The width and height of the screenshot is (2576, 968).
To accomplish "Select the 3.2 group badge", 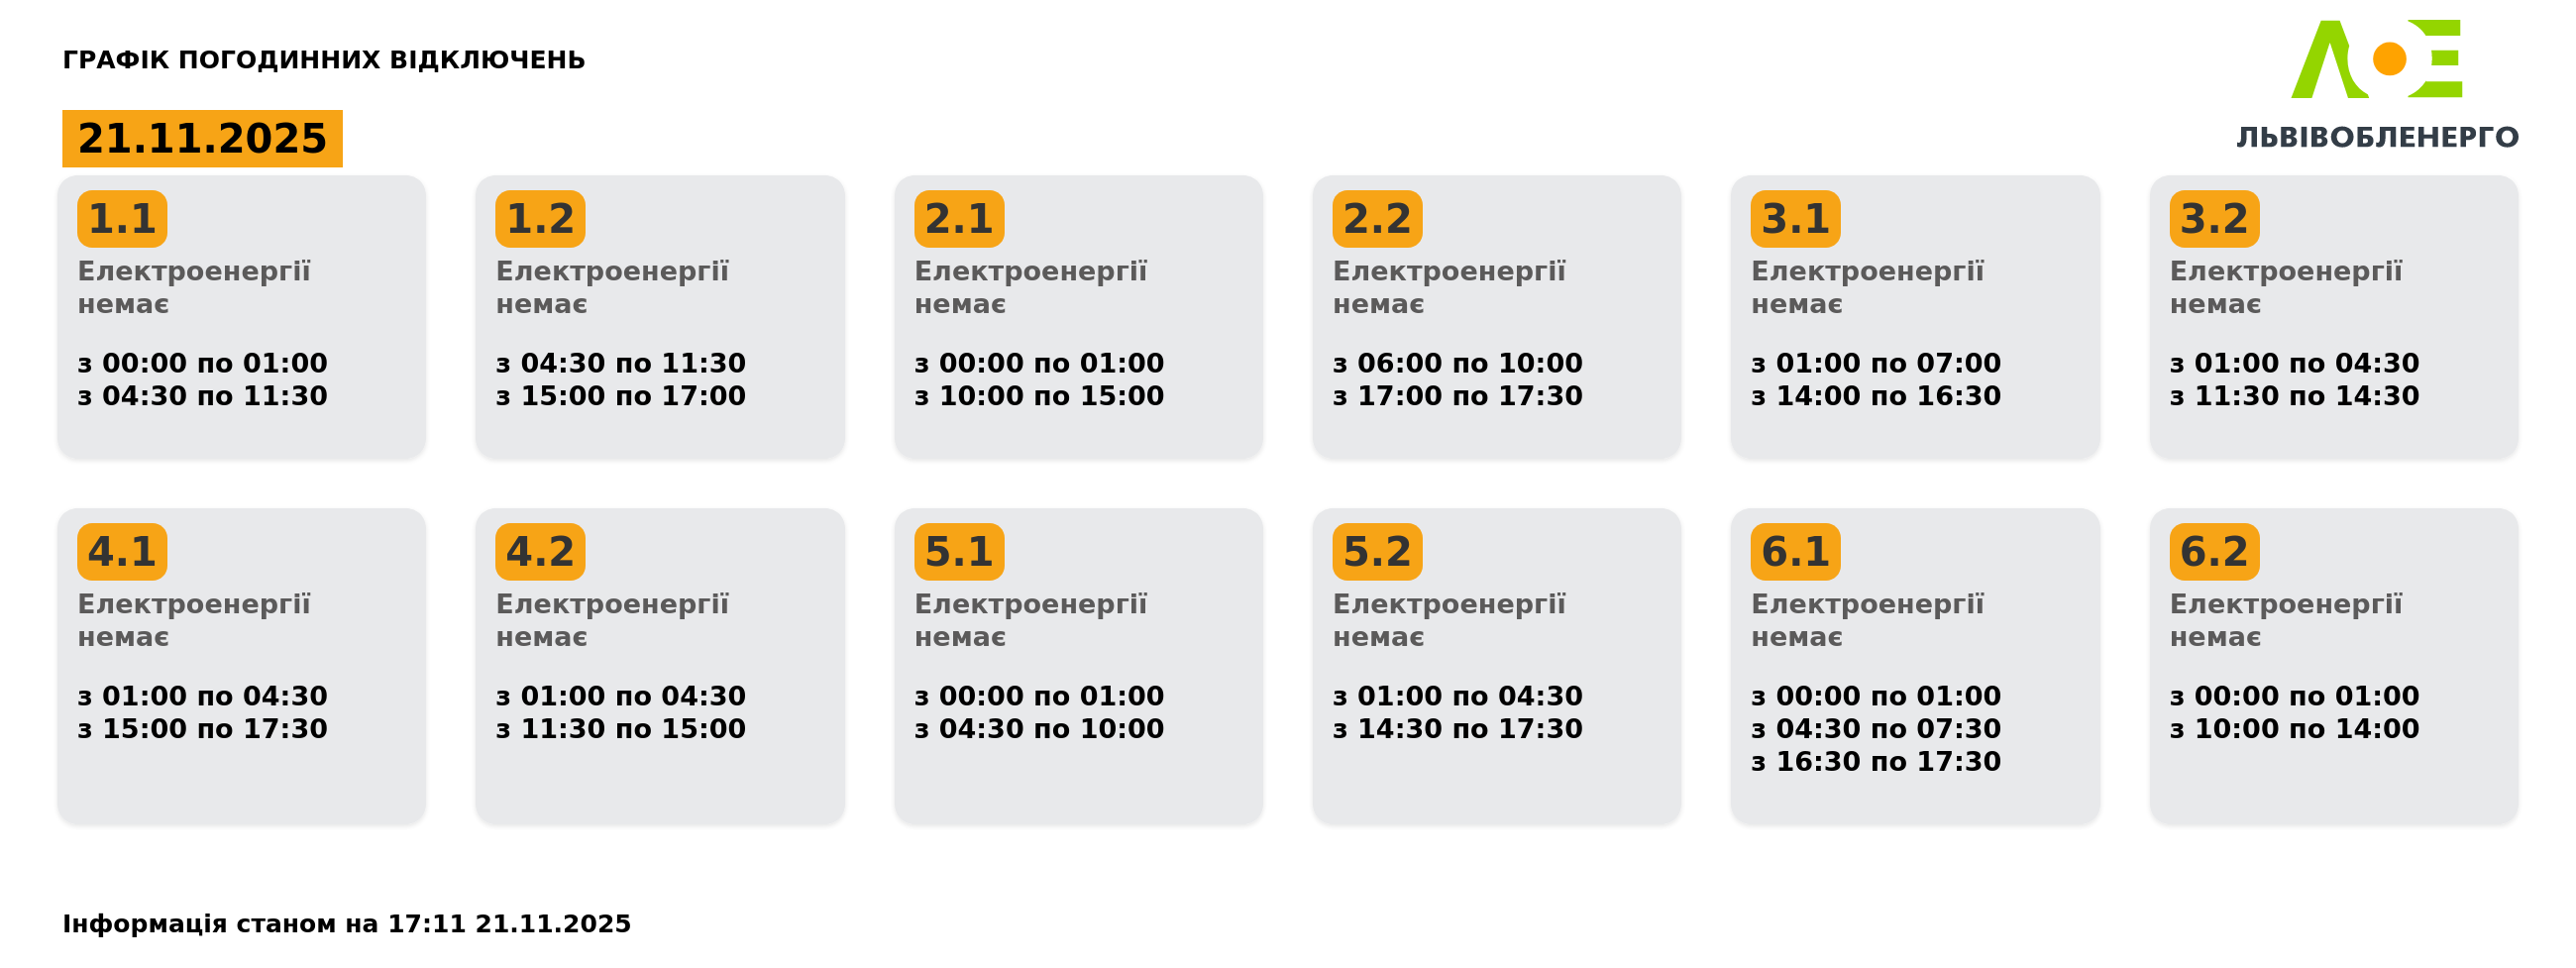I will coord(2214,219).
